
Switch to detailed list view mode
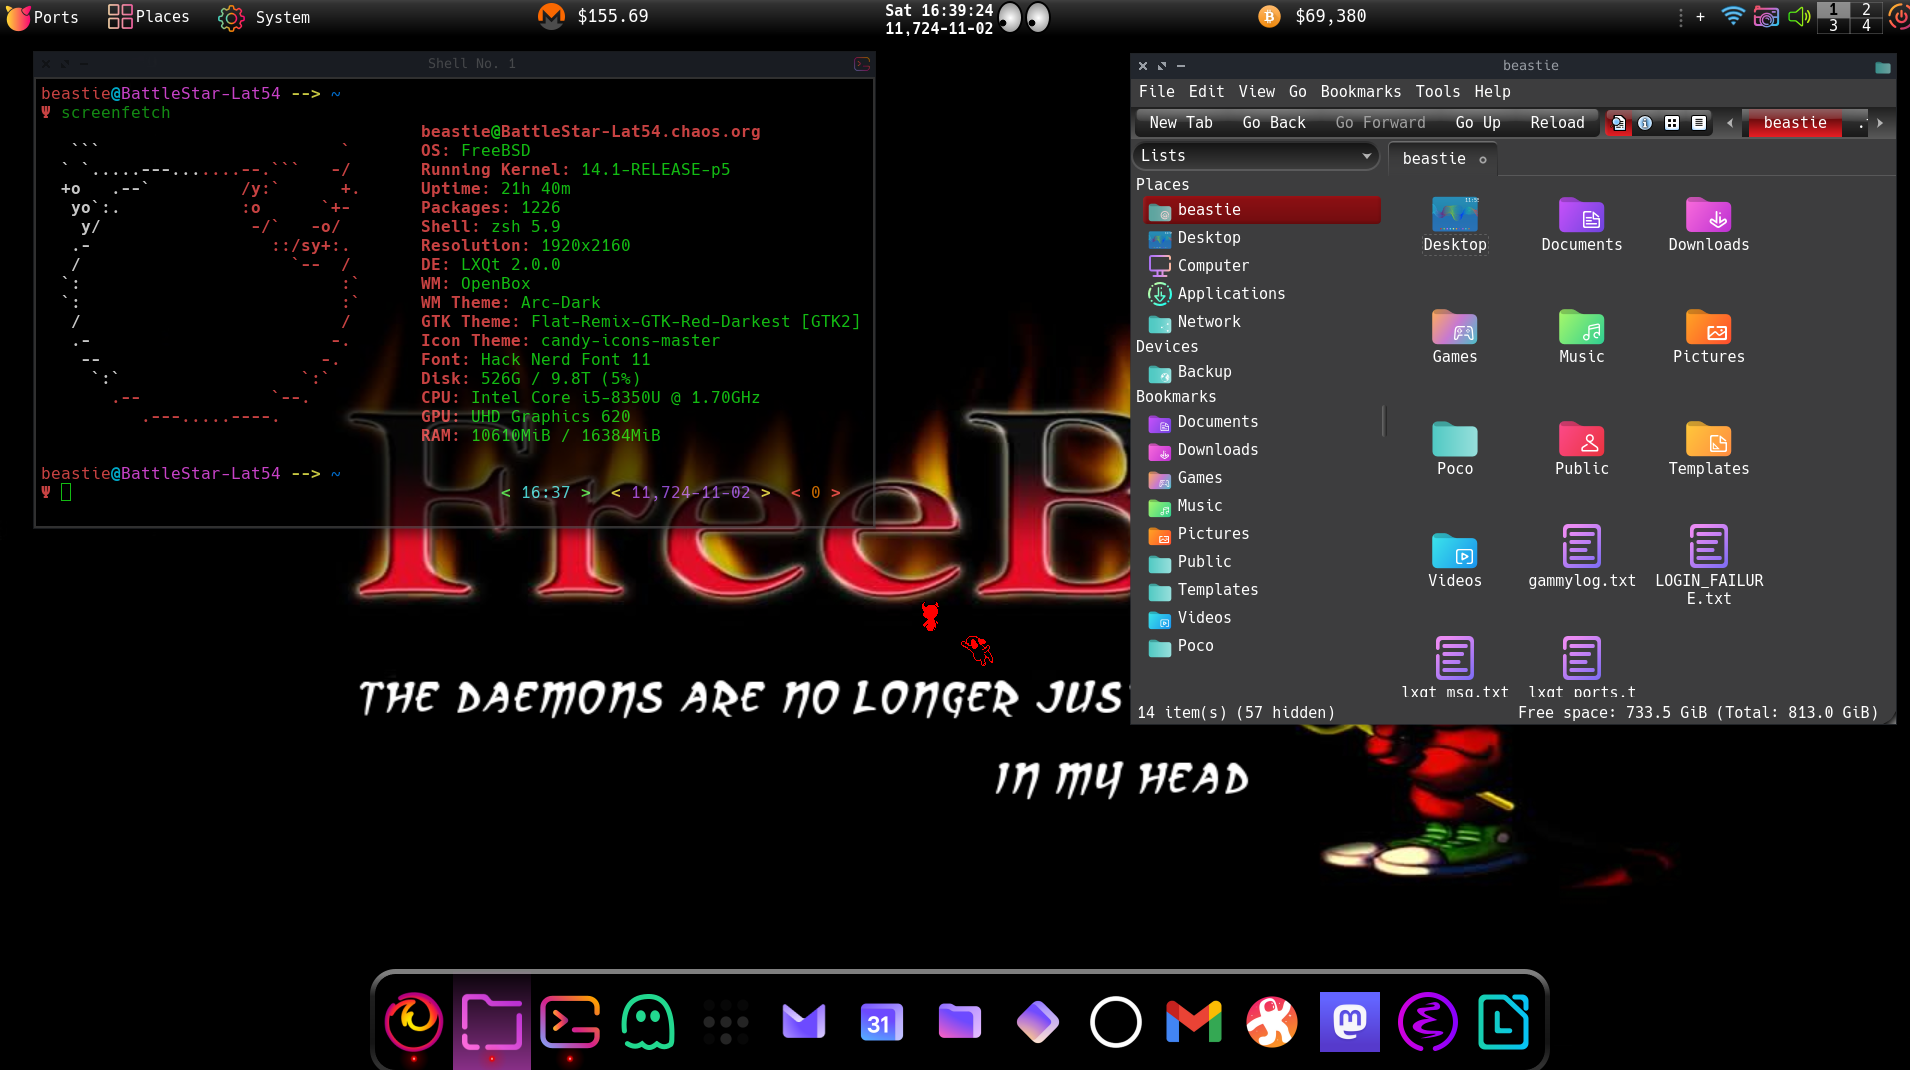click(1699, 123)
